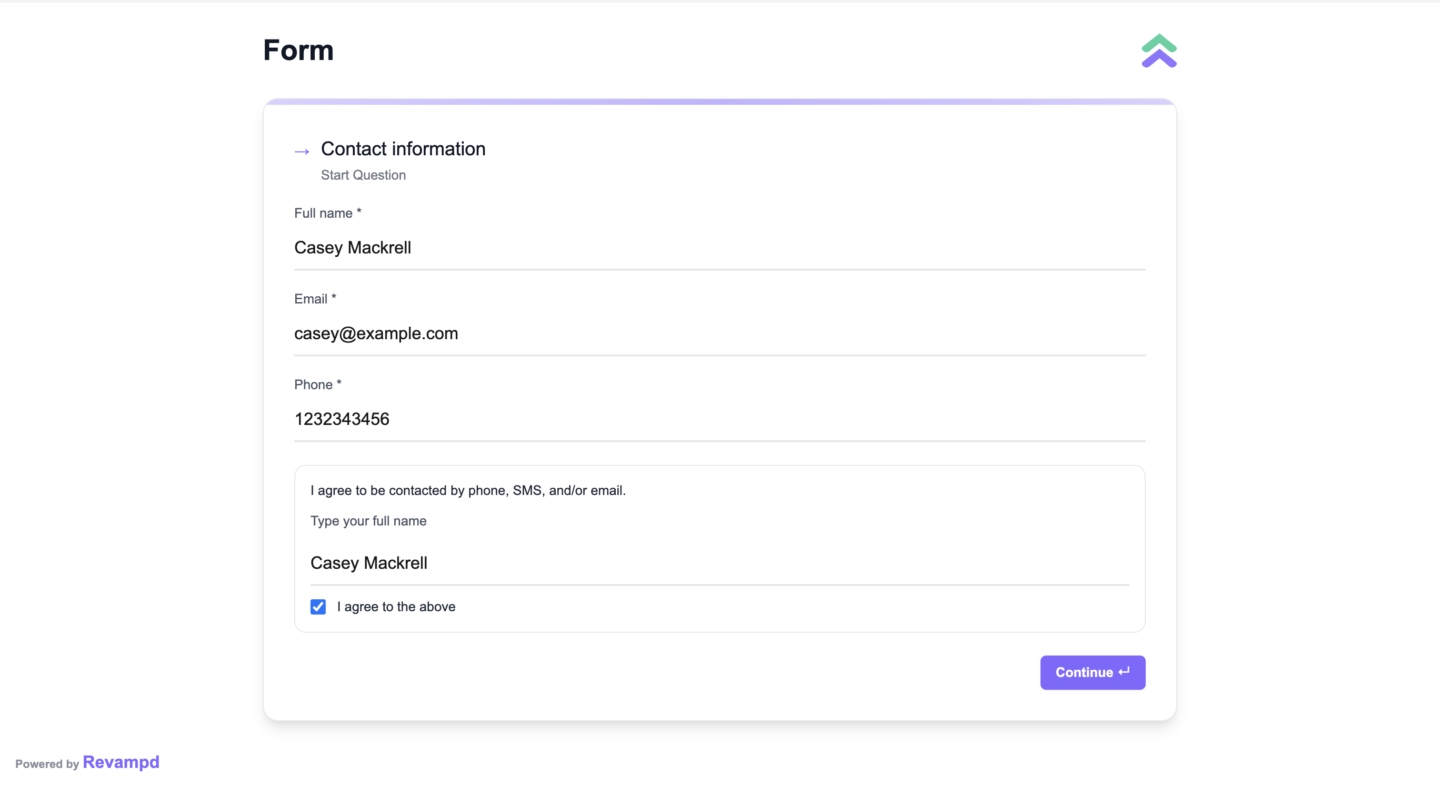Click the purple progress bar atop the form card
The height and width of the screenshot is (787, 1440).
pyautogui.click(x=719, y=102)
